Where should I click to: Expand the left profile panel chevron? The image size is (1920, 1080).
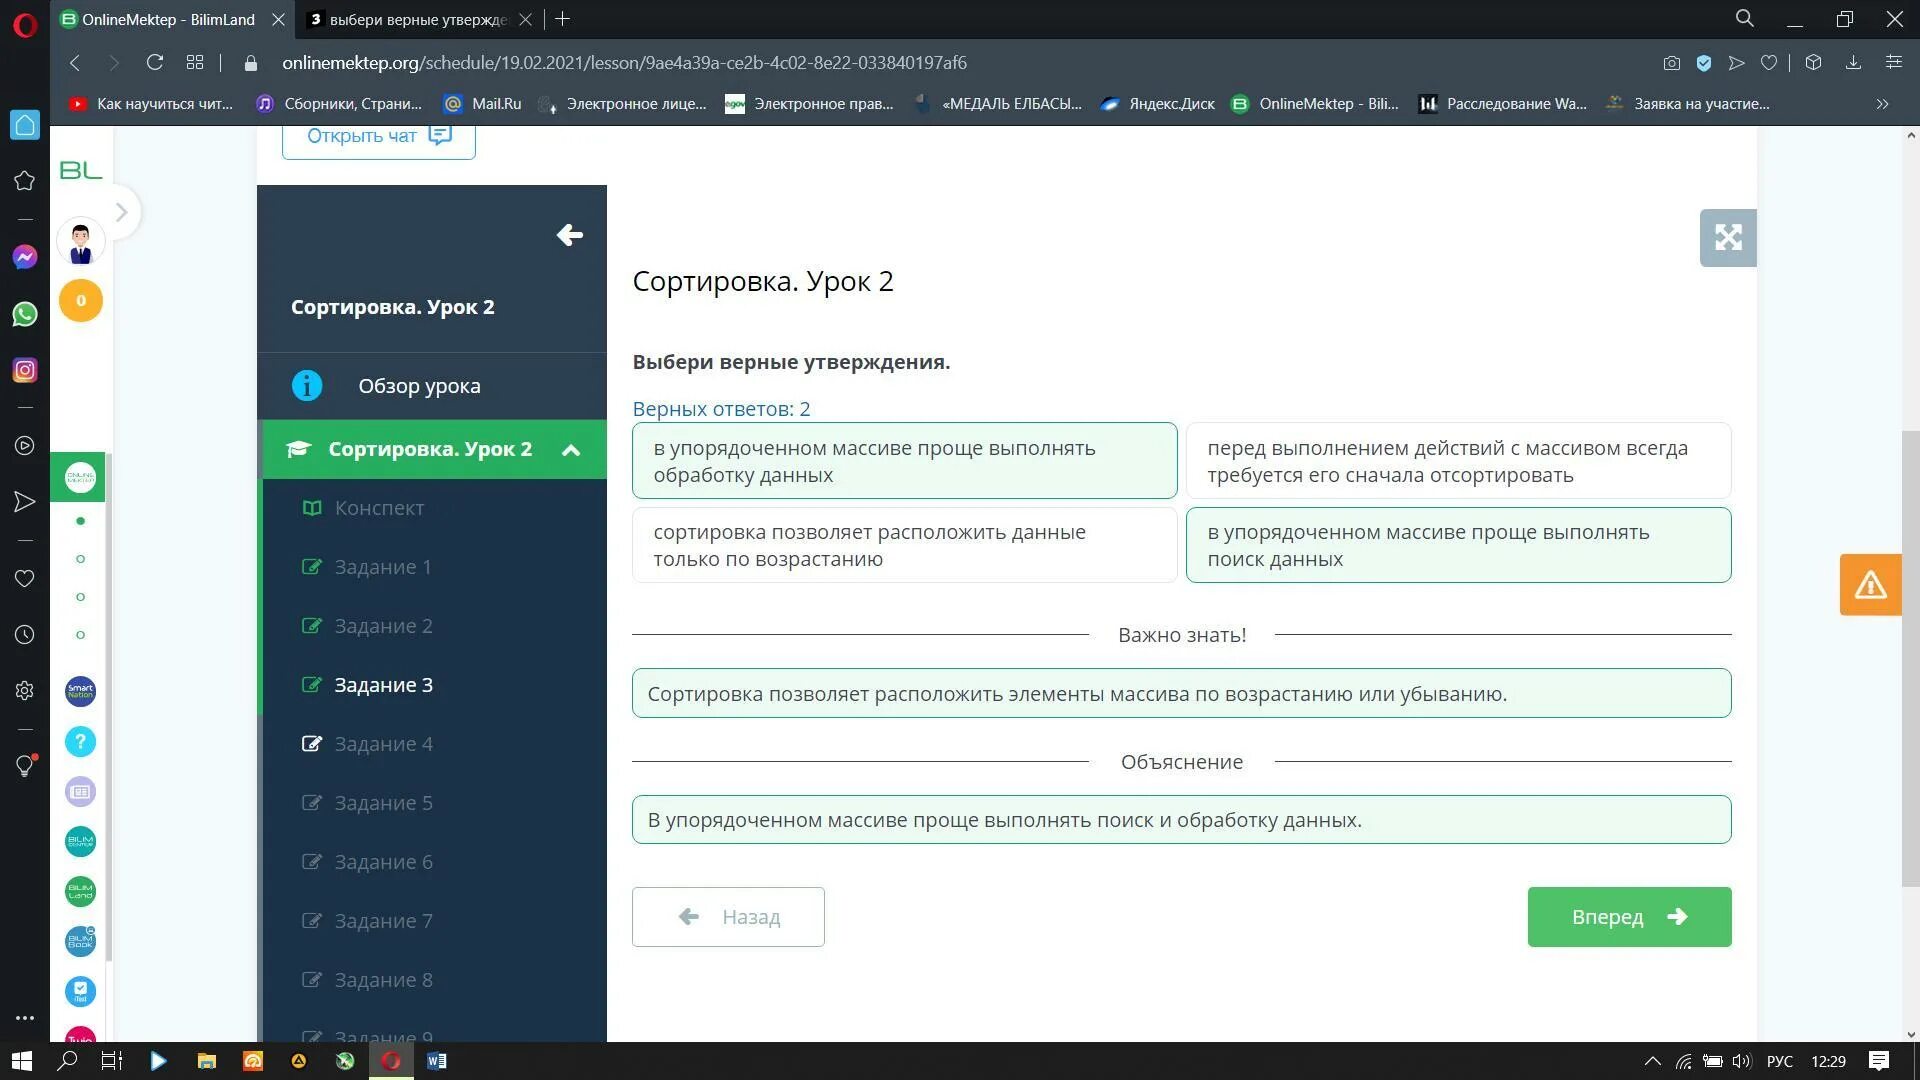[x=121, y=212]
